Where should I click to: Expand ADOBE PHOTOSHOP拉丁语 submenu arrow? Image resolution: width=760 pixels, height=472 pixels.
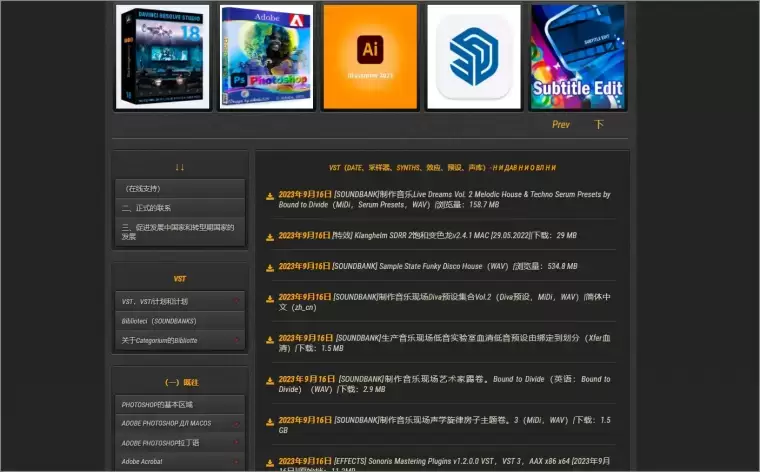237,442
